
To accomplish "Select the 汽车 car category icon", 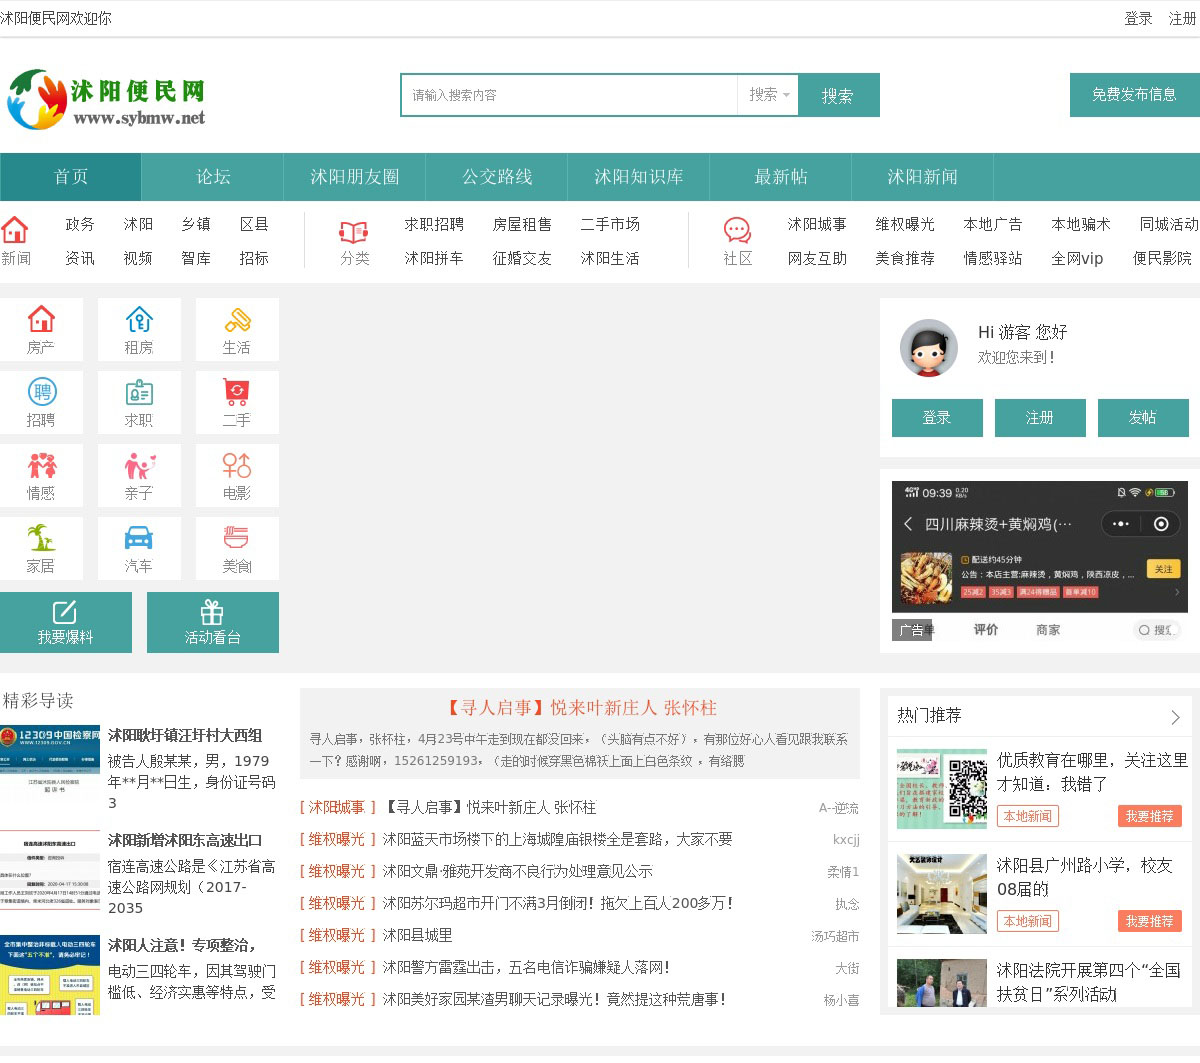I will click(139, 539).
